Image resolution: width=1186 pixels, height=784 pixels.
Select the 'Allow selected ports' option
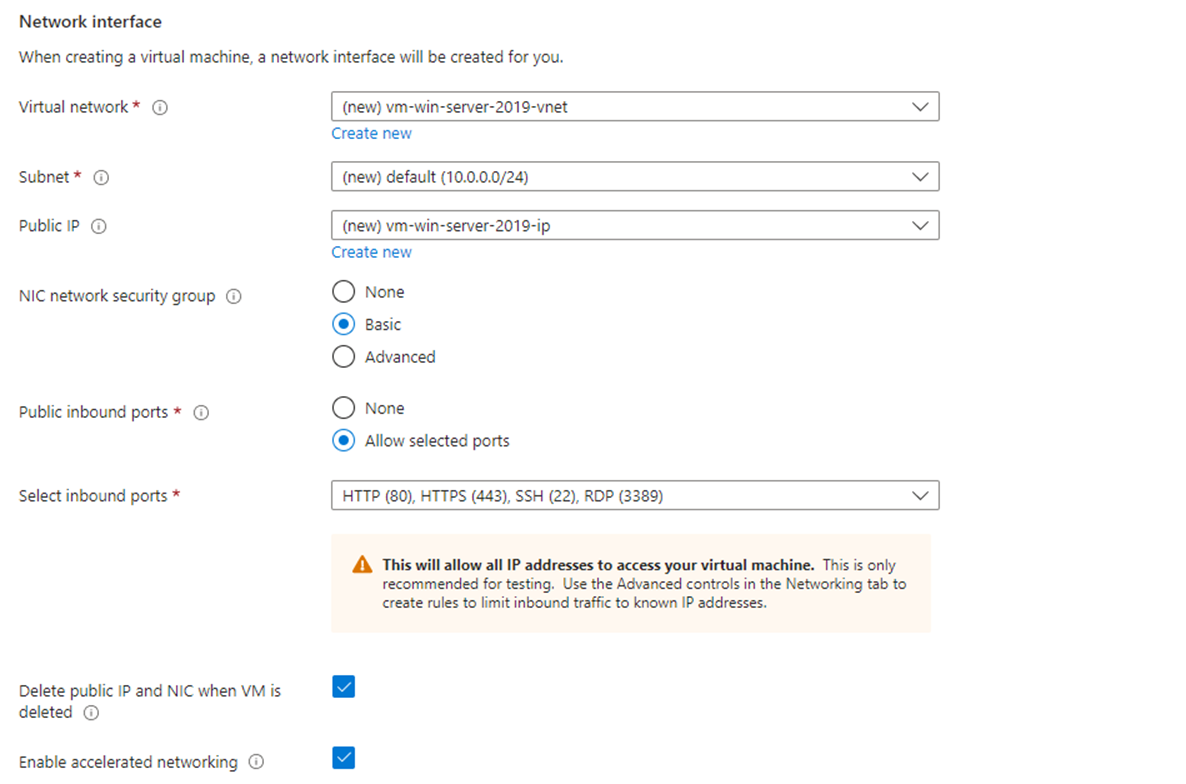point(343,440)
